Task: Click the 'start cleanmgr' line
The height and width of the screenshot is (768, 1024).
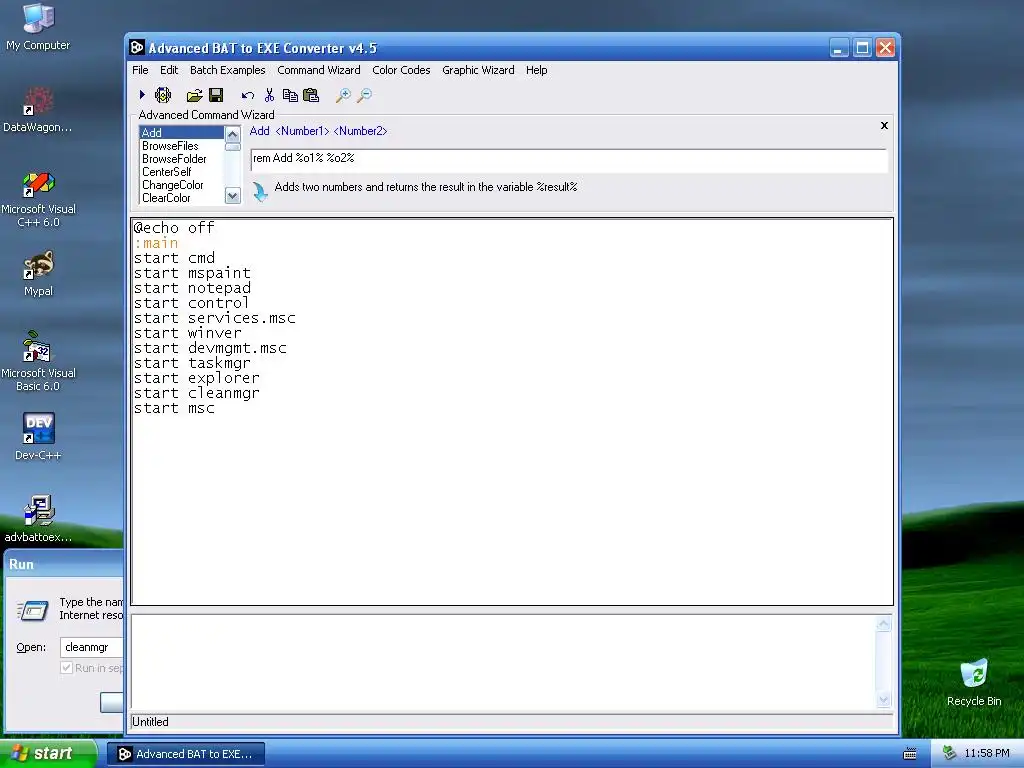Action: tap(197, 393)
